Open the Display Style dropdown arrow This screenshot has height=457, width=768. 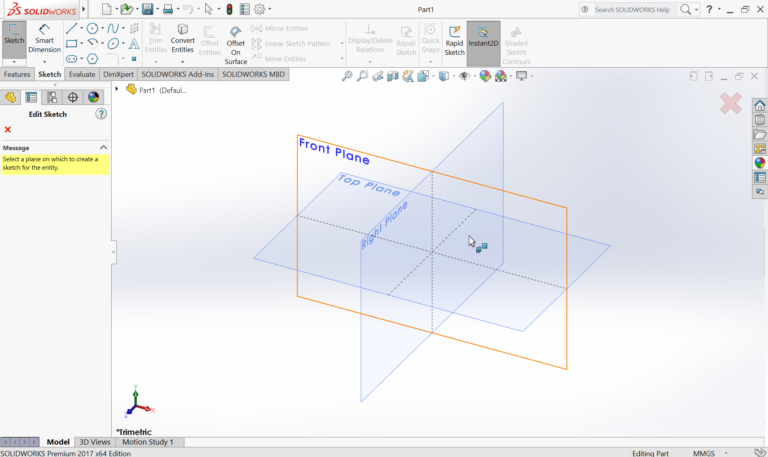click(x=454, y=76)
